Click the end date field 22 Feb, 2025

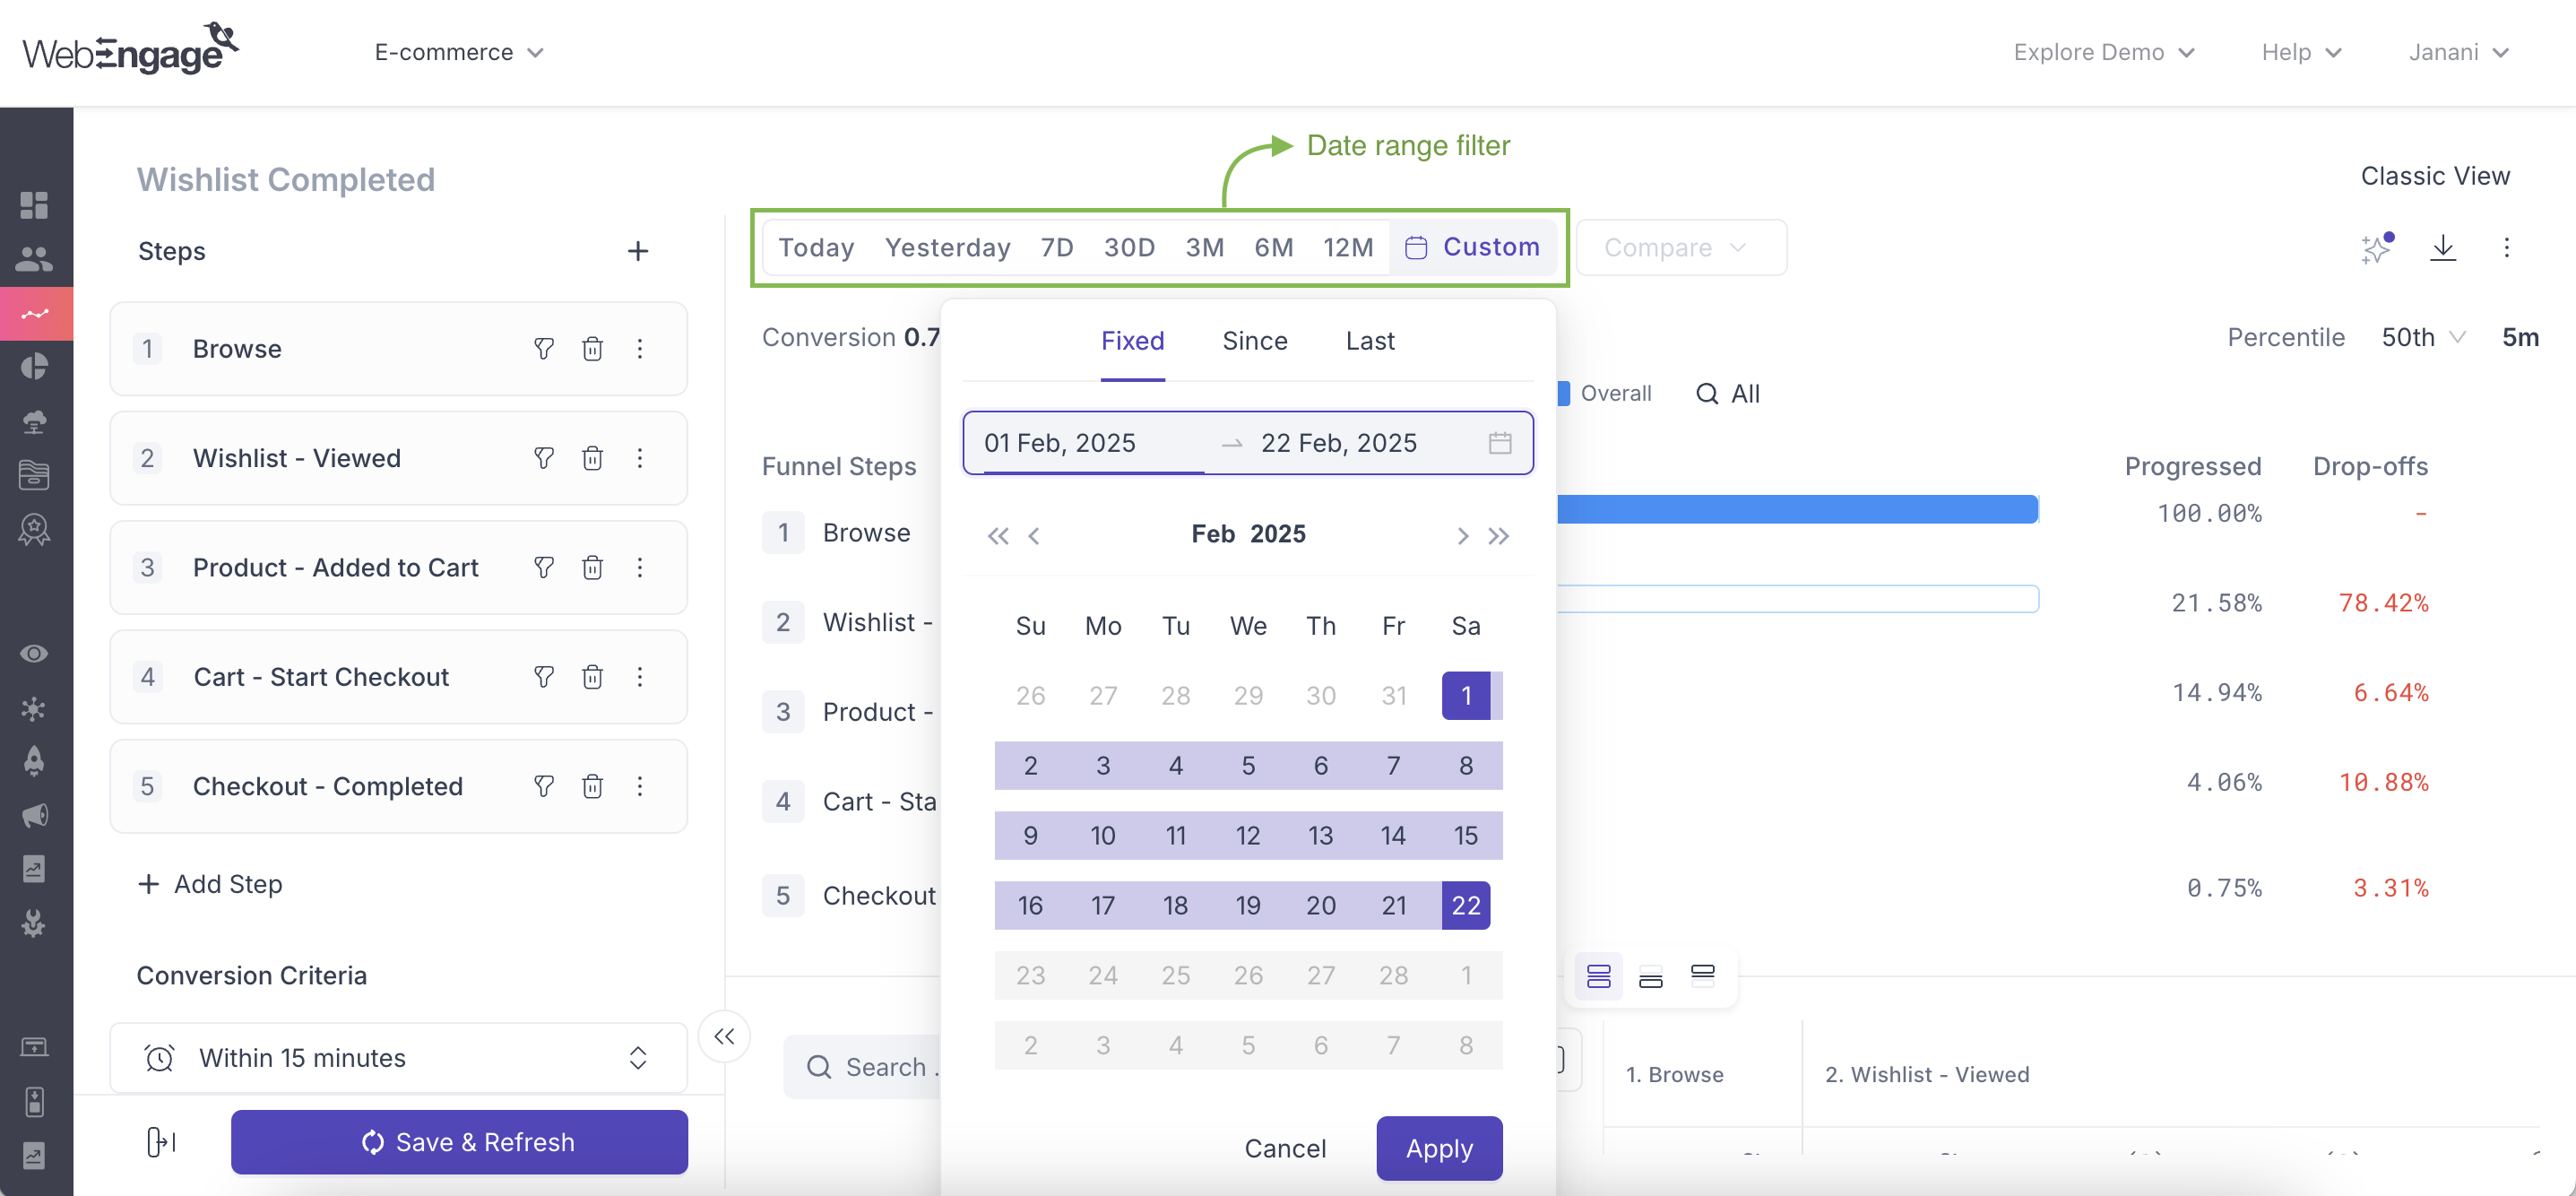[x=1338, y=443]
